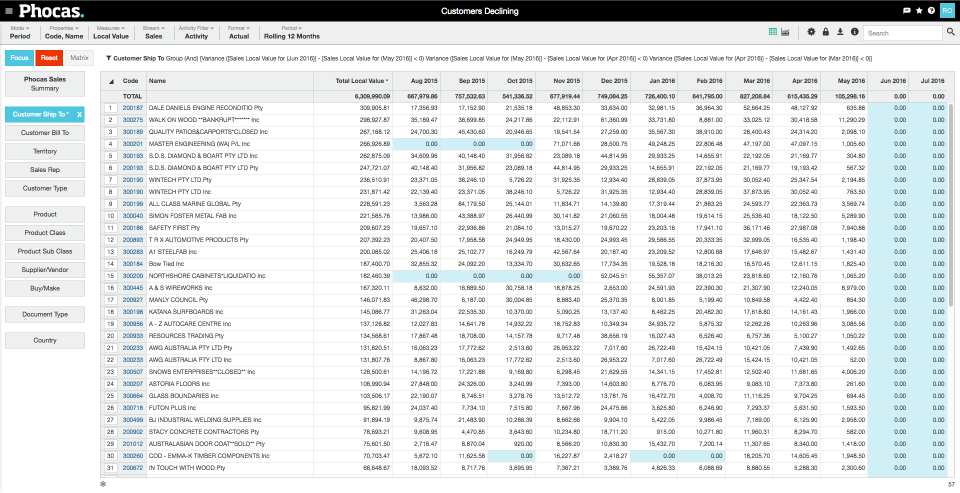Click the Aug 2015 column header
Image resolution: width=960 pixels, height=493 pixels.
click(x=416, y=81)
